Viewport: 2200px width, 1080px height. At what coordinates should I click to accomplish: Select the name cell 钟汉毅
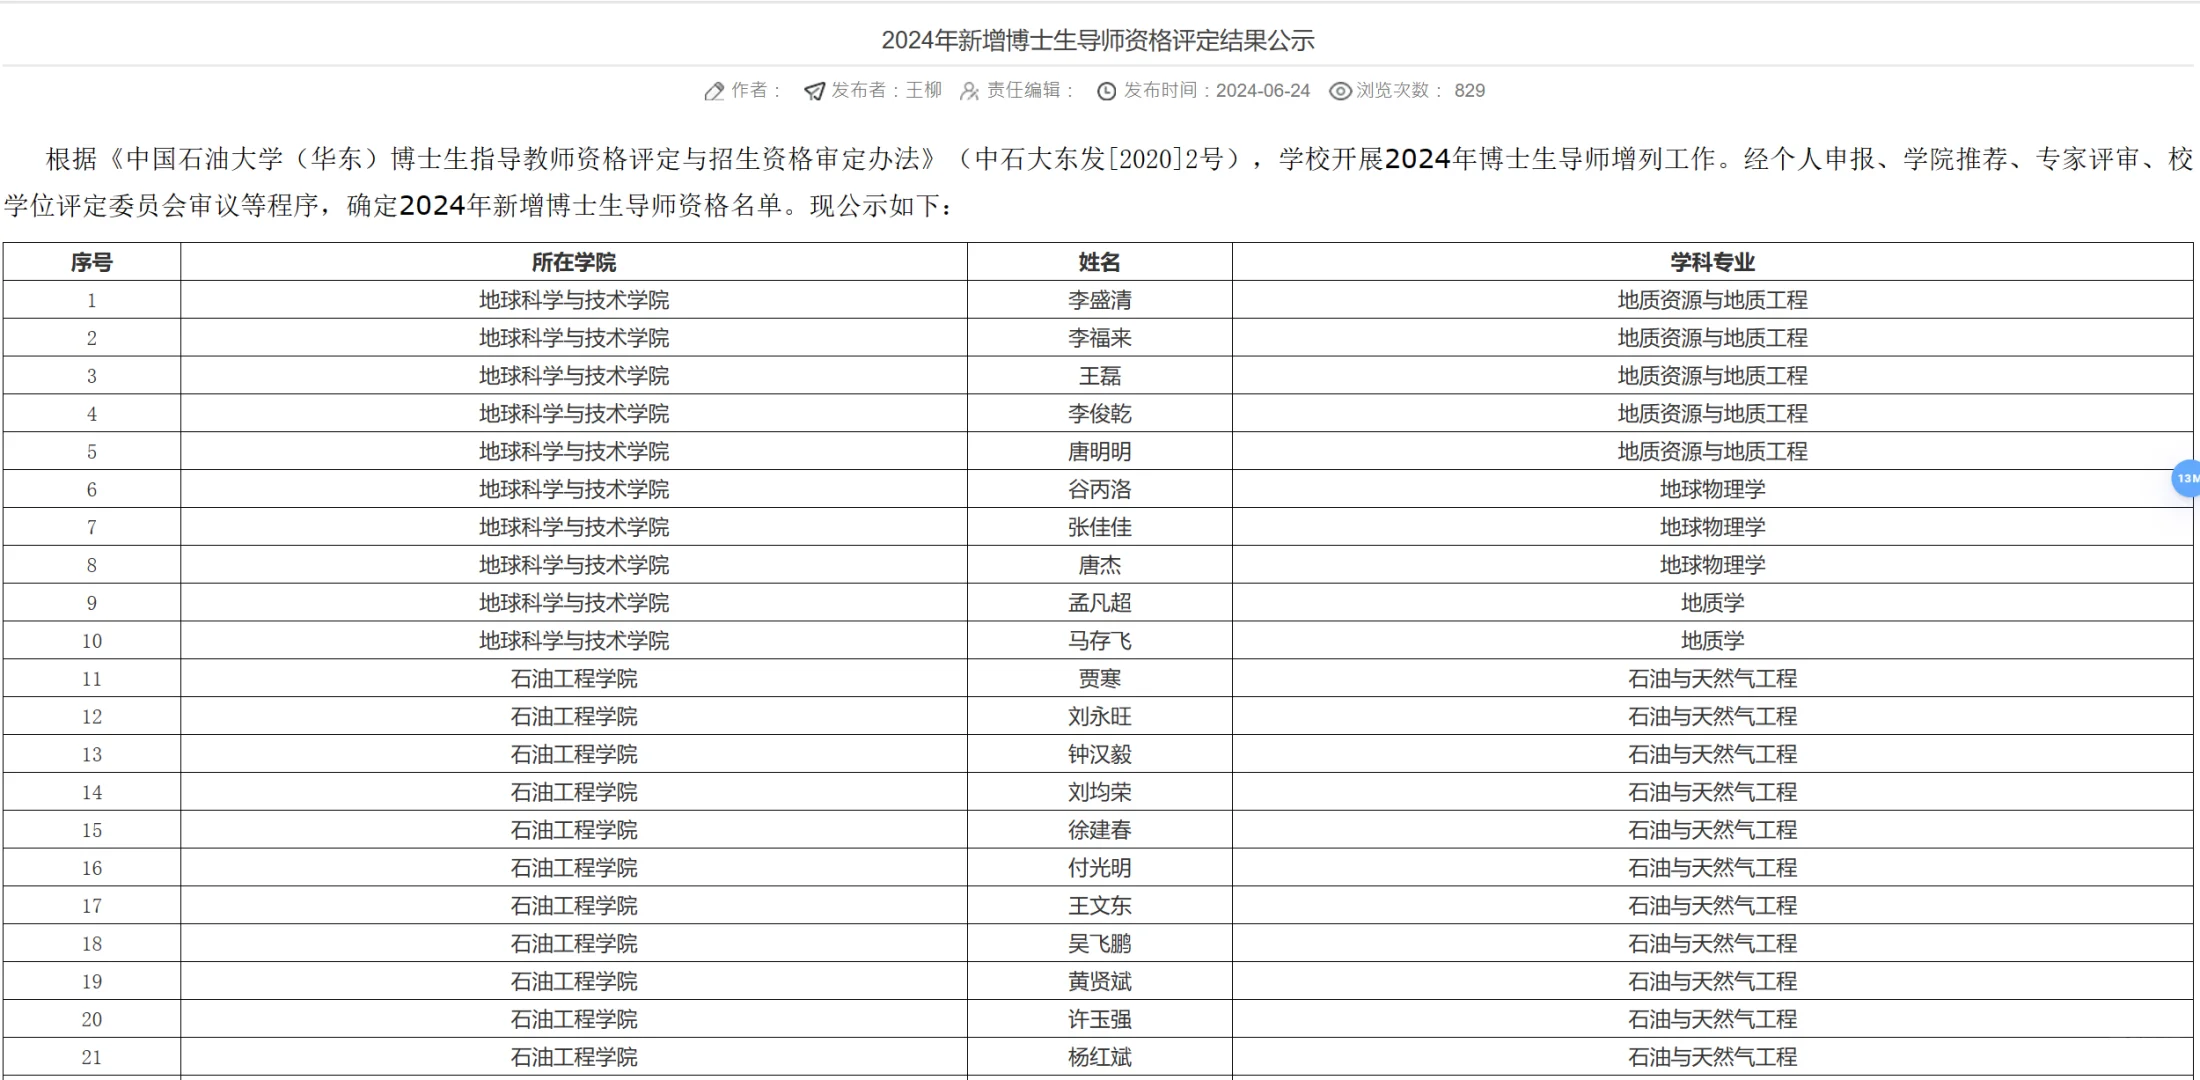1100,755
